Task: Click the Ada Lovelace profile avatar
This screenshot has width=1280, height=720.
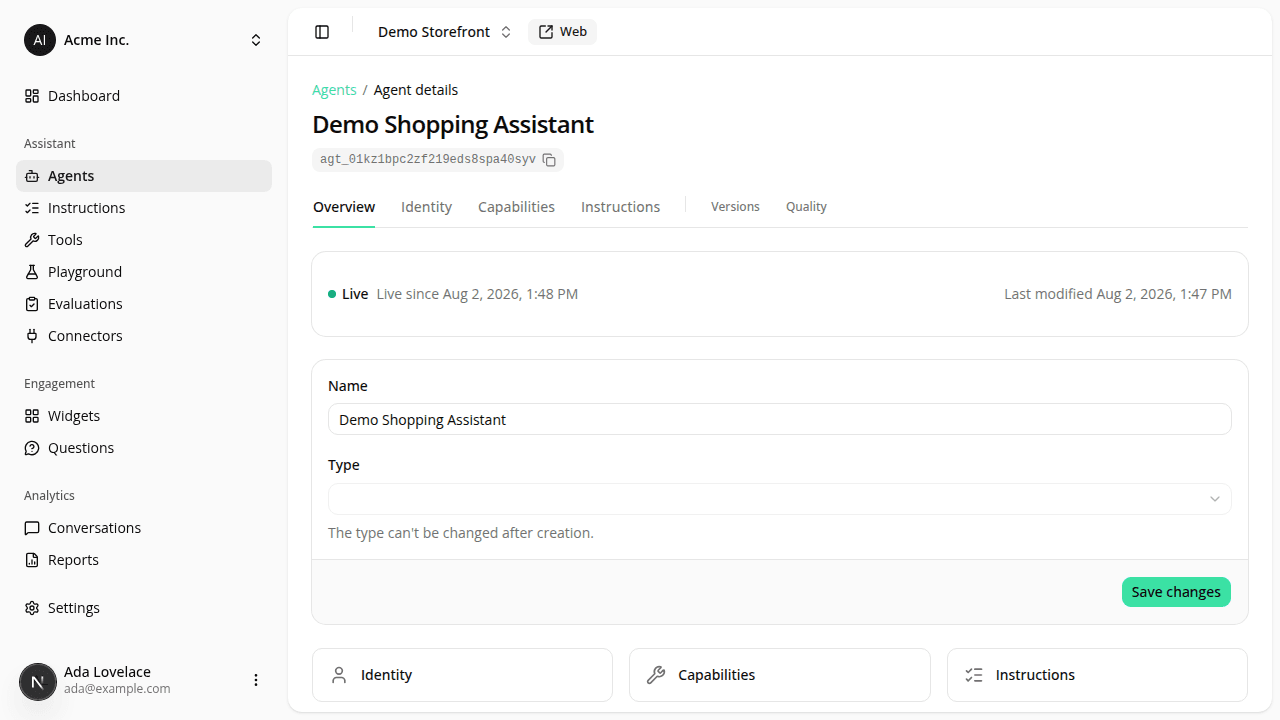Action: (x=38, y=682)
